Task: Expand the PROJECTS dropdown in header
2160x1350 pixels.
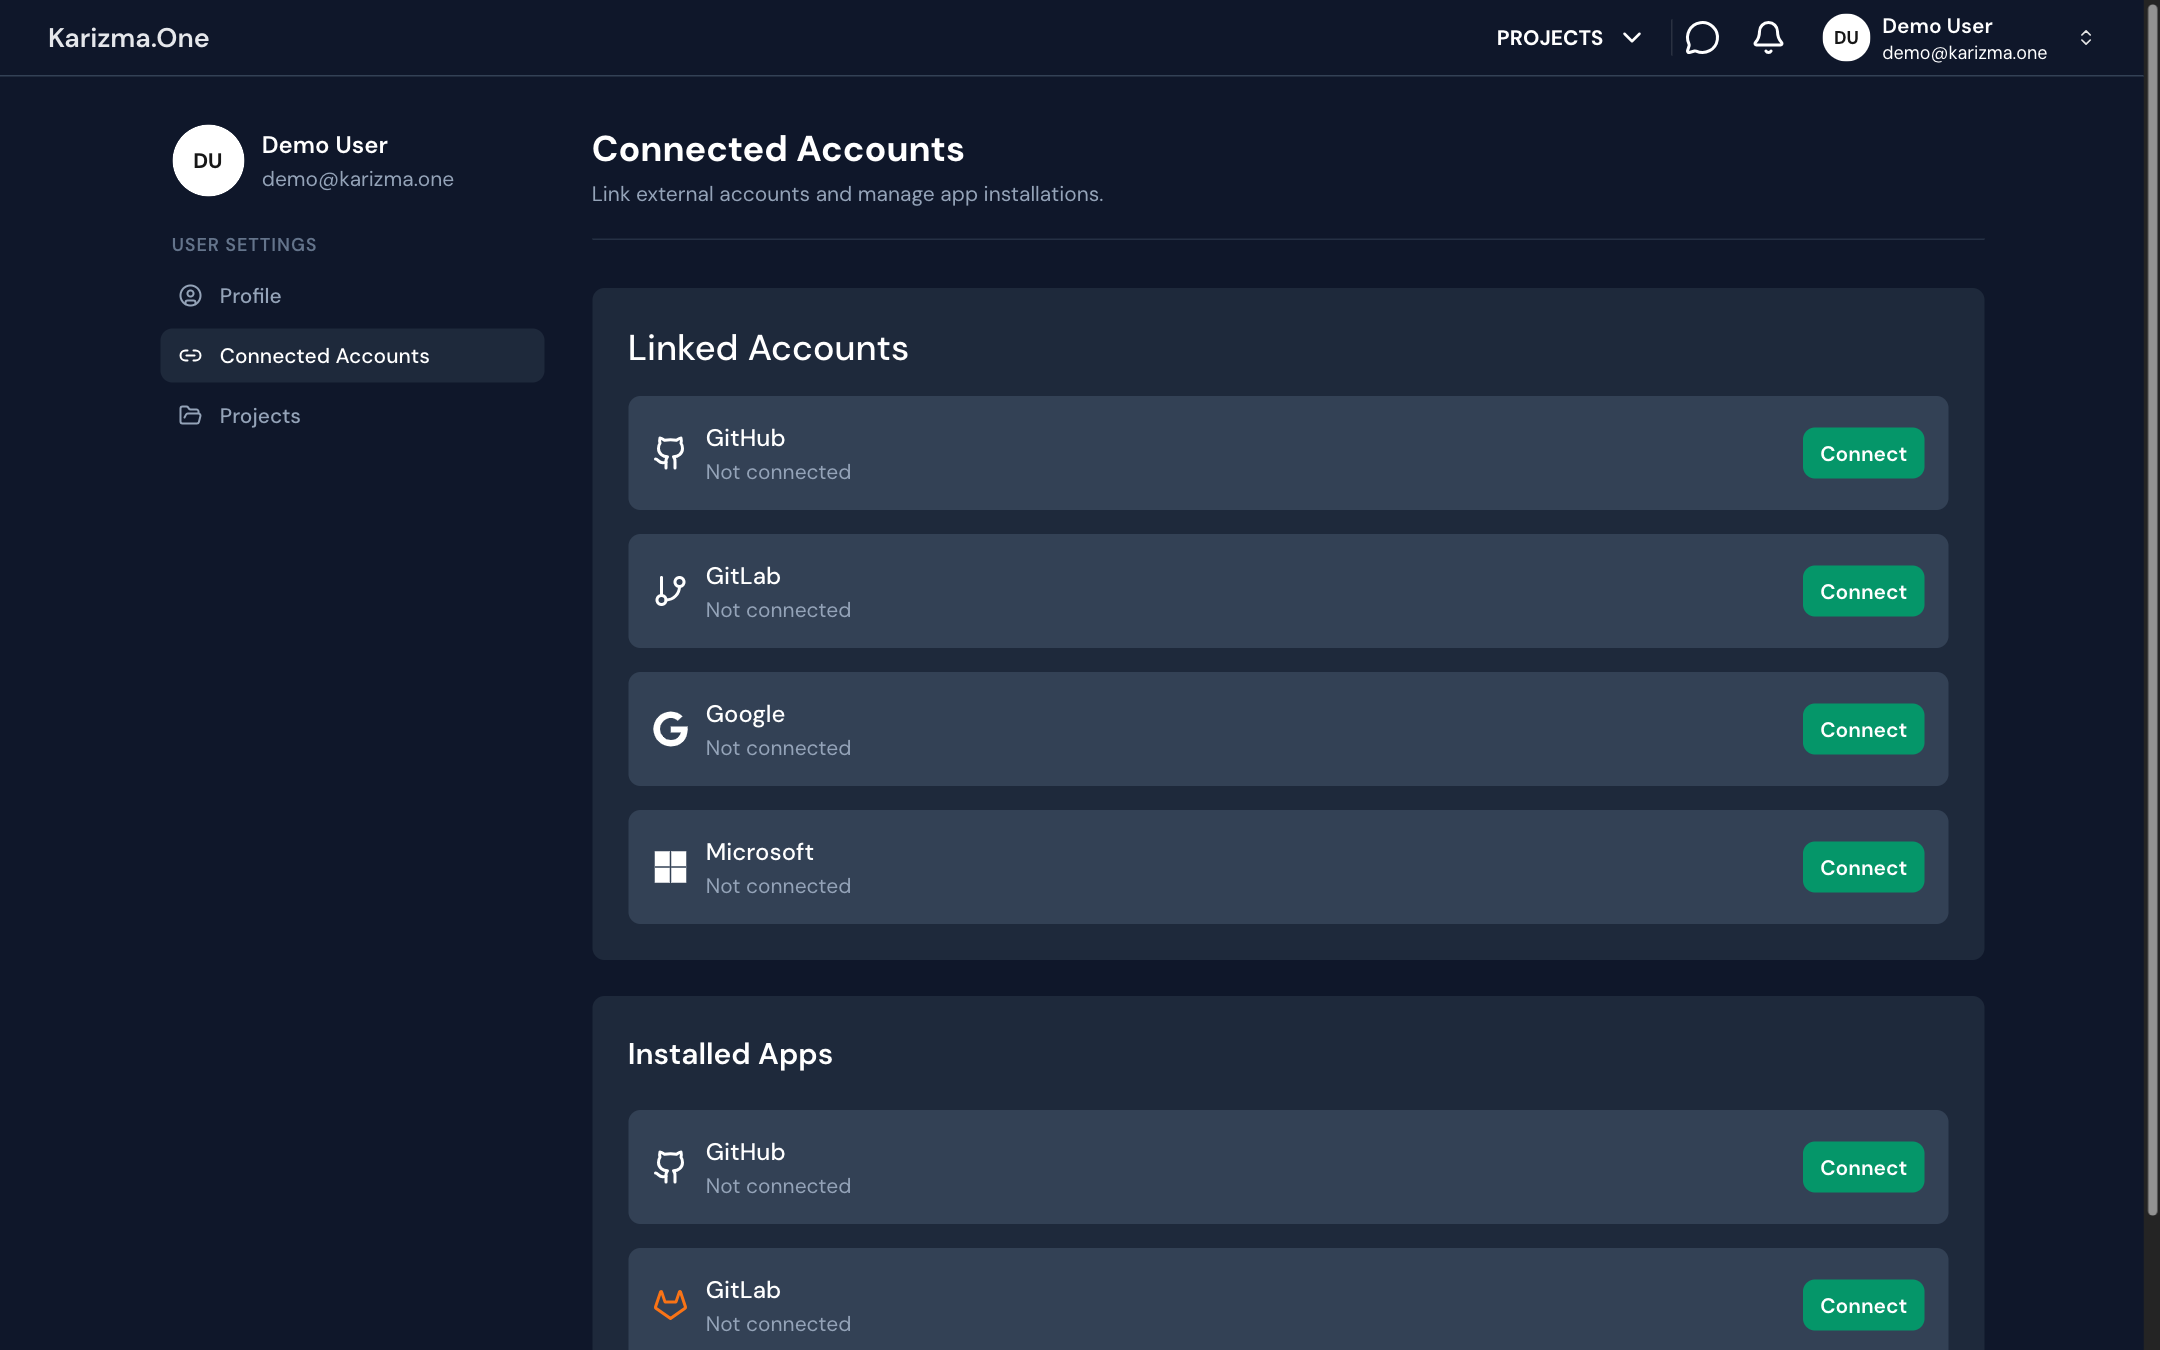Action: pos(1569,38)
